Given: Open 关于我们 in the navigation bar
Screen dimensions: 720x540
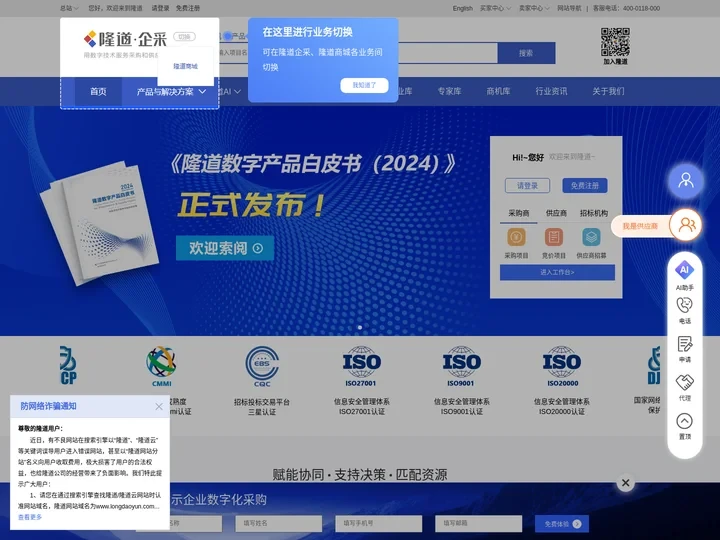Looking at the screenshot, I should (608, 91).
